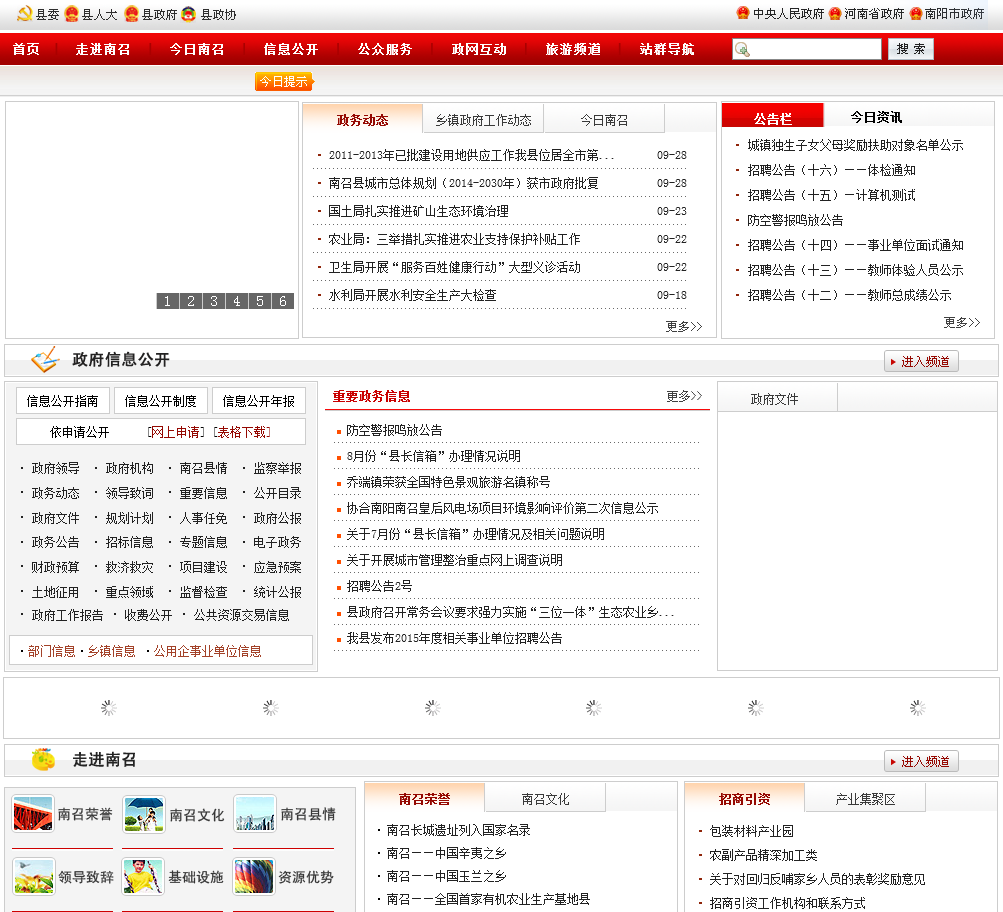Screen dimensions: 1003x912
Task: Switch to the 今日资讯 tab
Action: coord(876,117)
